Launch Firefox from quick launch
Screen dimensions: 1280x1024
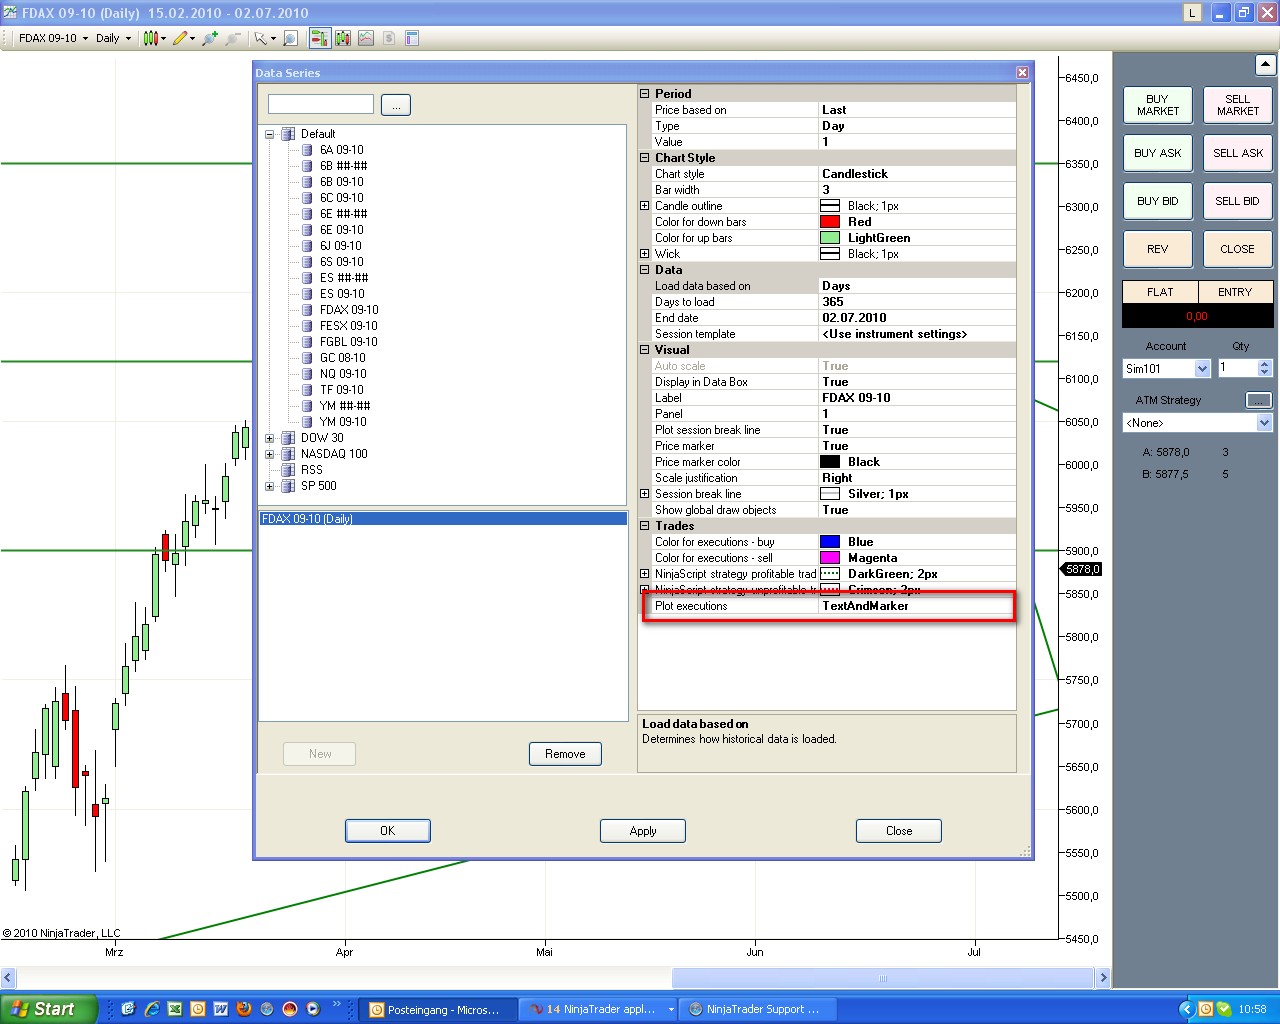(244, 1009)
